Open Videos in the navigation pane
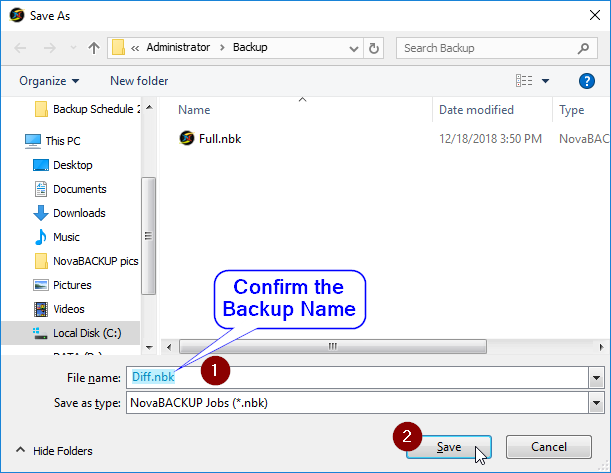The height and width of the screenshot is (473, 611). point(69,309)
